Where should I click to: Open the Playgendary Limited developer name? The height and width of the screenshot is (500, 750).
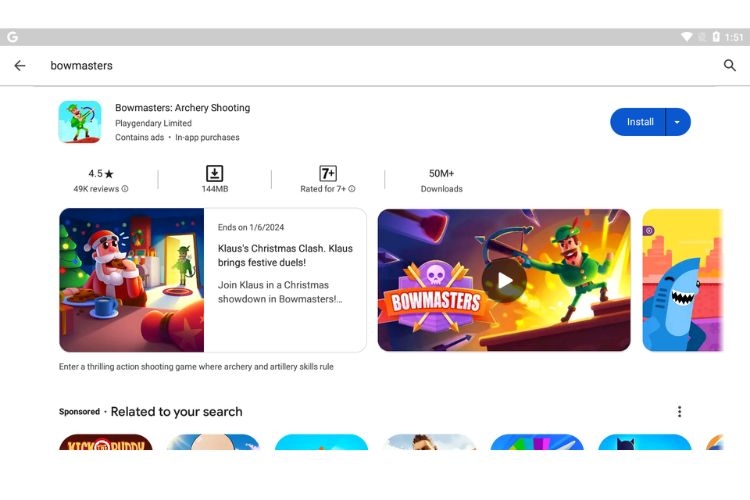(153, 123)
